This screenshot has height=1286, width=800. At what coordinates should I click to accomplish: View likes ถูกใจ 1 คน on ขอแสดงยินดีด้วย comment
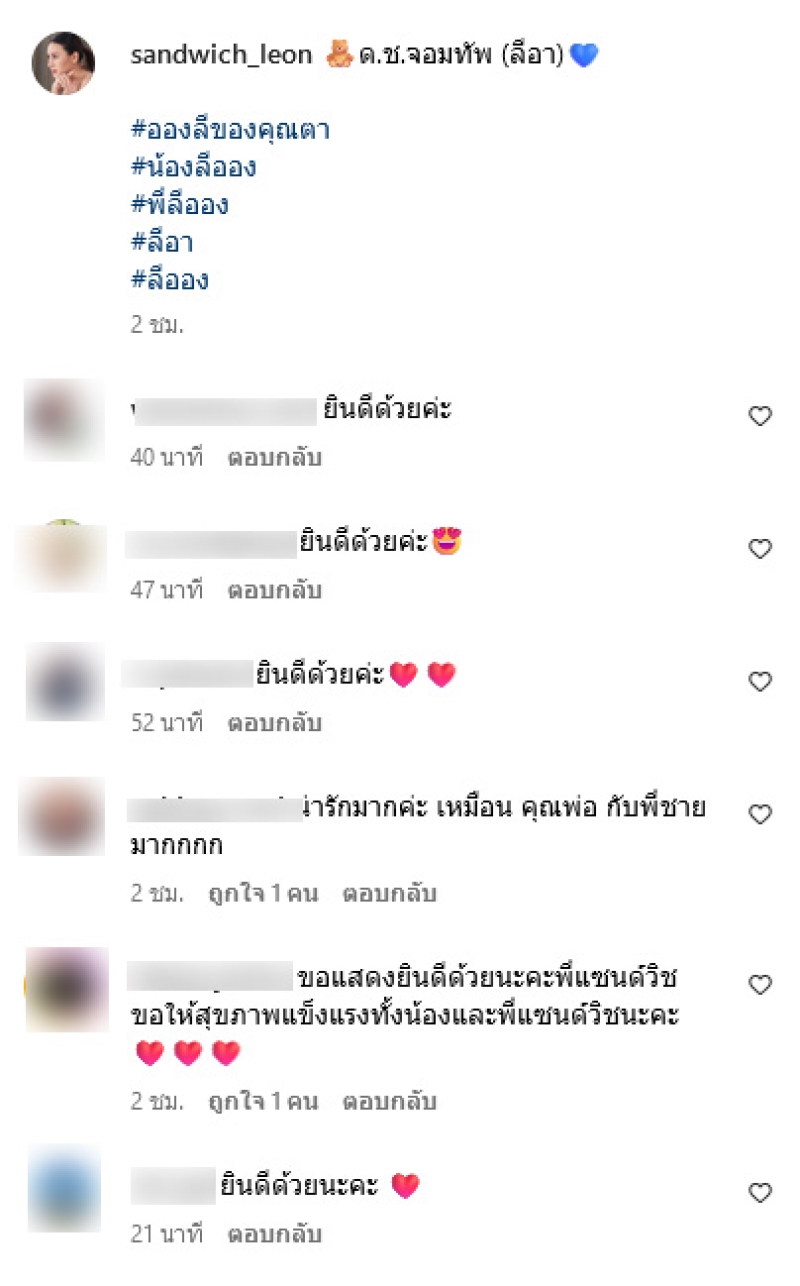pyautogui.click(x=263, y=1102)
